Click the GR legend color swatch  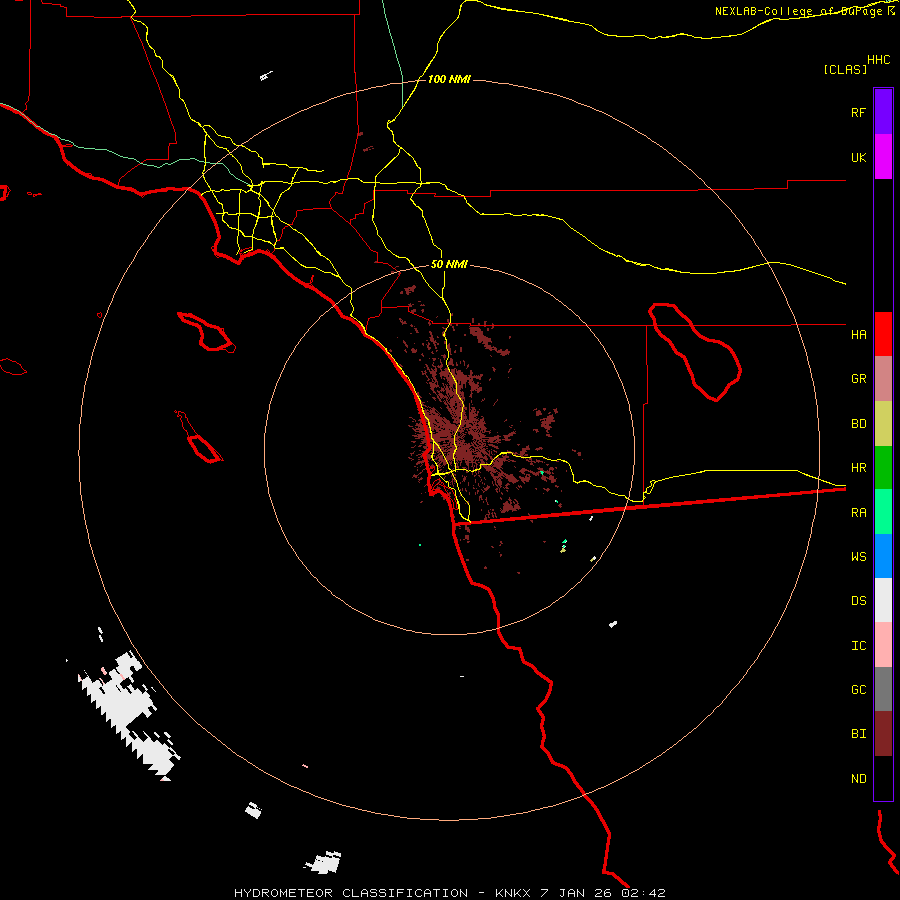click(883, 379)
